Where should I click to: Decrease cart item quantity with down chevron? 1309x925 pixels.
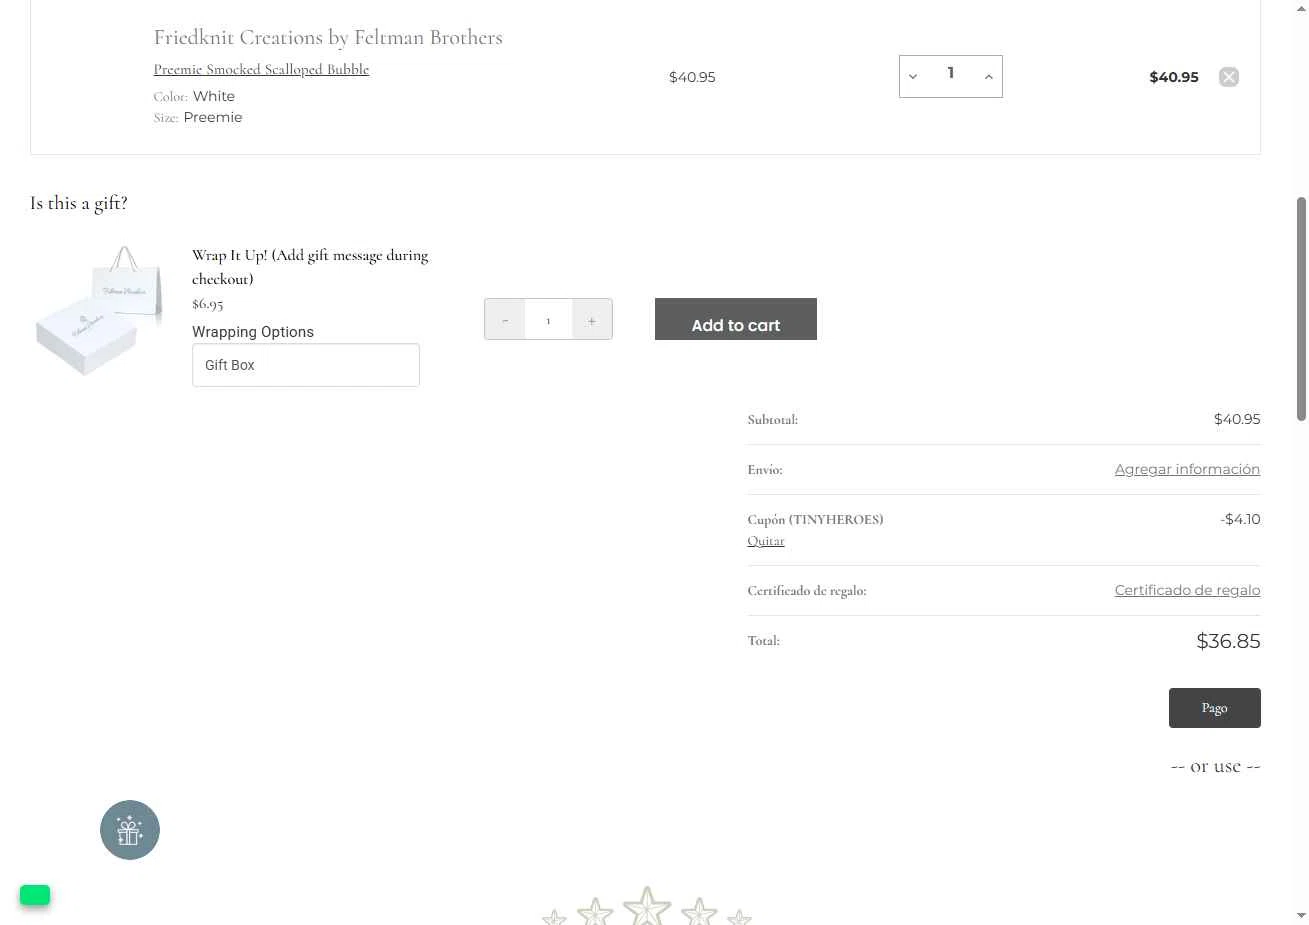coord(913,77)
